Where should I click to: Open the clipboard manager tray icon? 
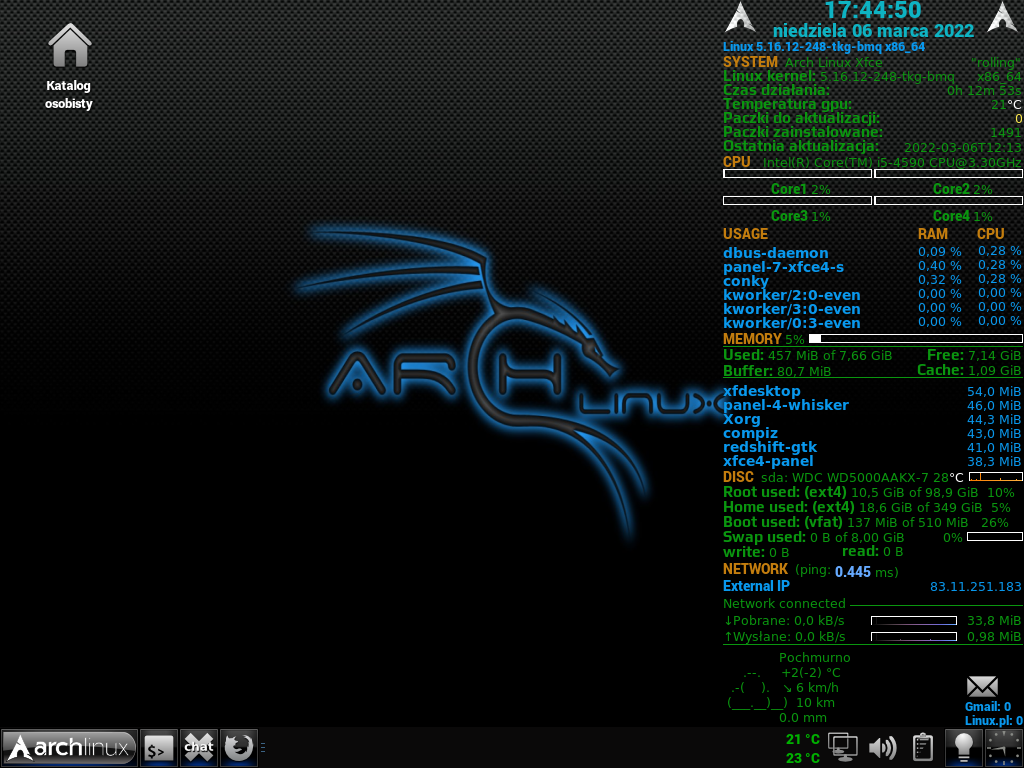[922, 747]
